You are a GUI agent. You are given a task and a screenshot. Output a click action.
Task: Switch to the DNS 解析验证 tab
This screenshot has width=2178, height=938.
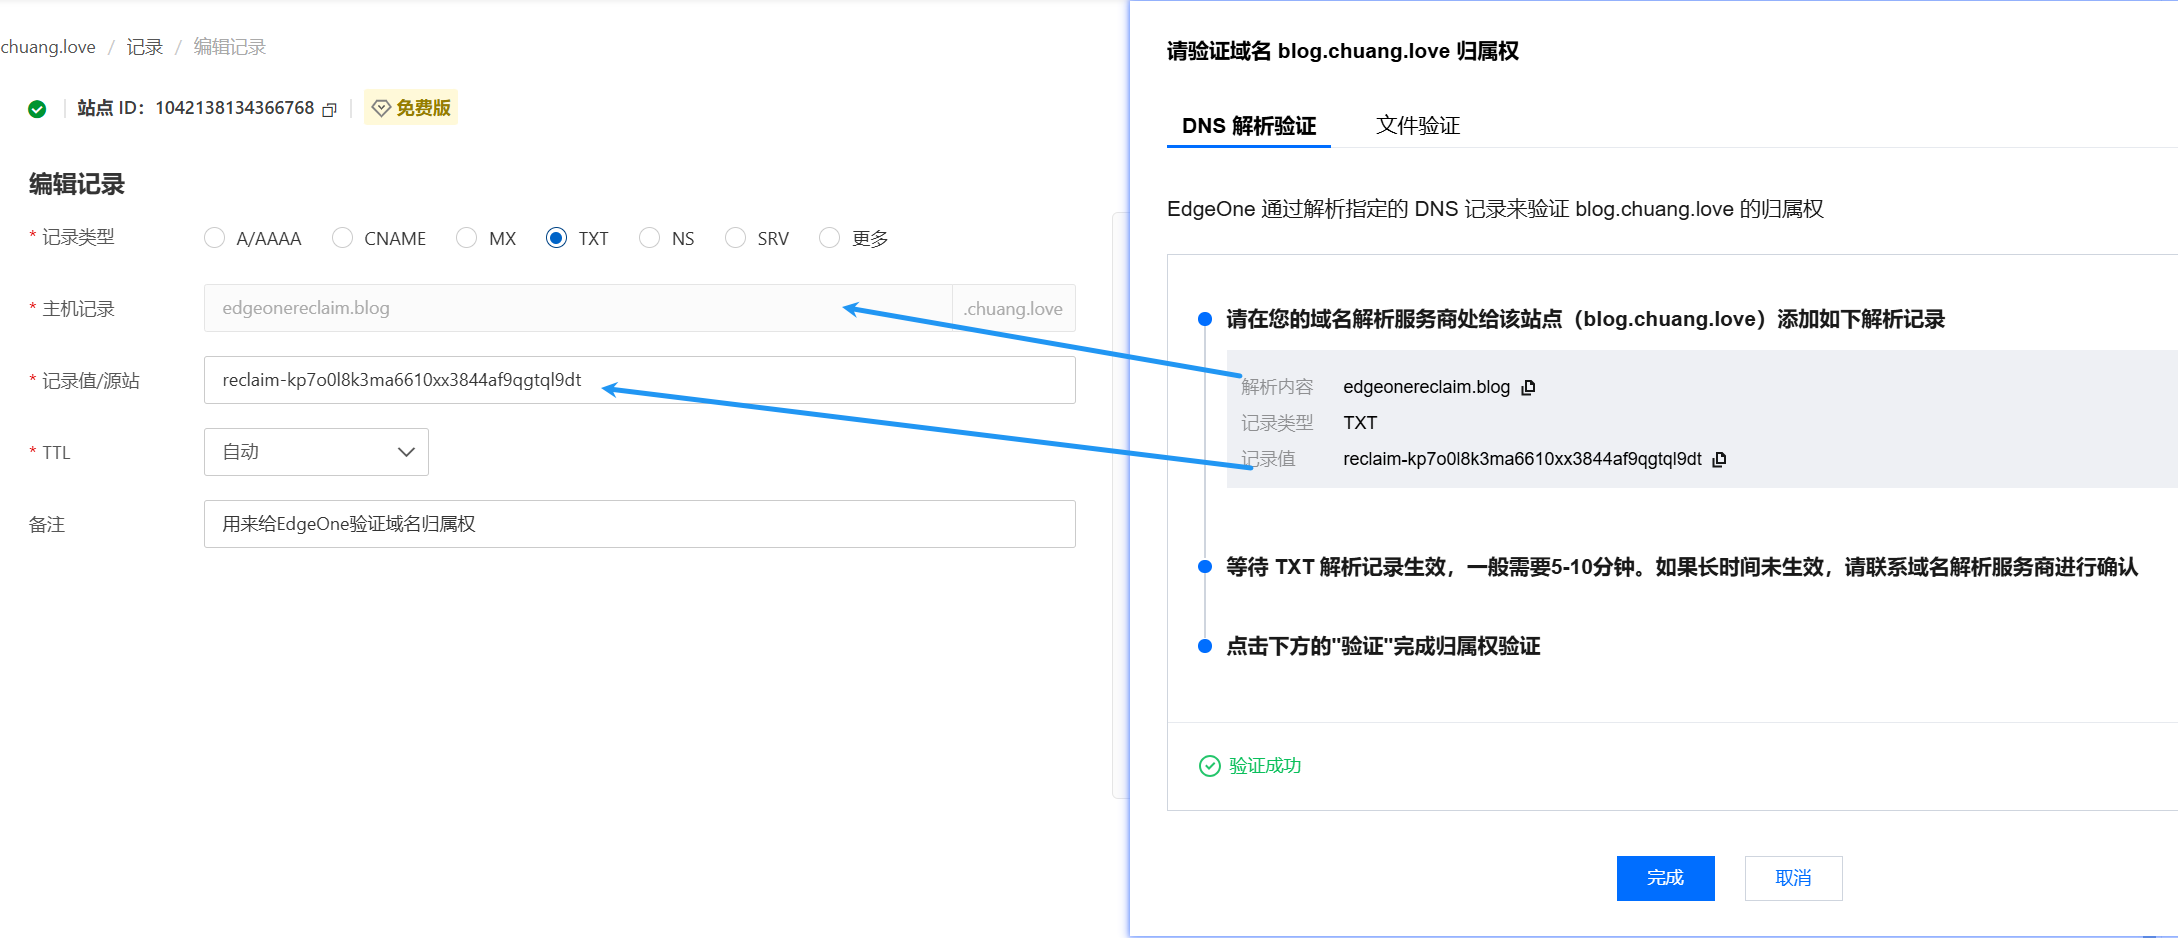(x=1248, y=126)
